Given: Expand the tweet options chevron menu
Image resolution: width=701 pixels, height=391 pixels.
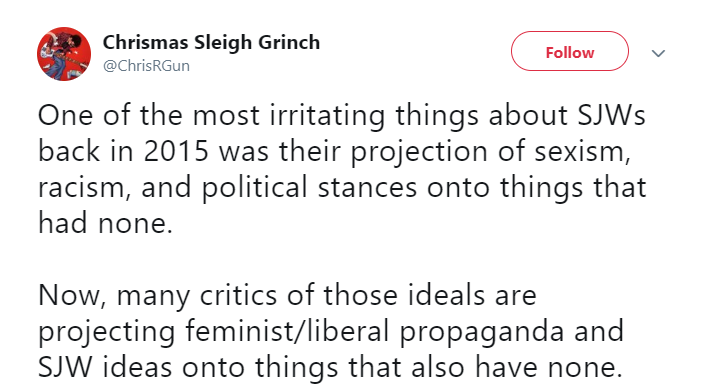Looking at the screenshot, I should coord(658,54).
